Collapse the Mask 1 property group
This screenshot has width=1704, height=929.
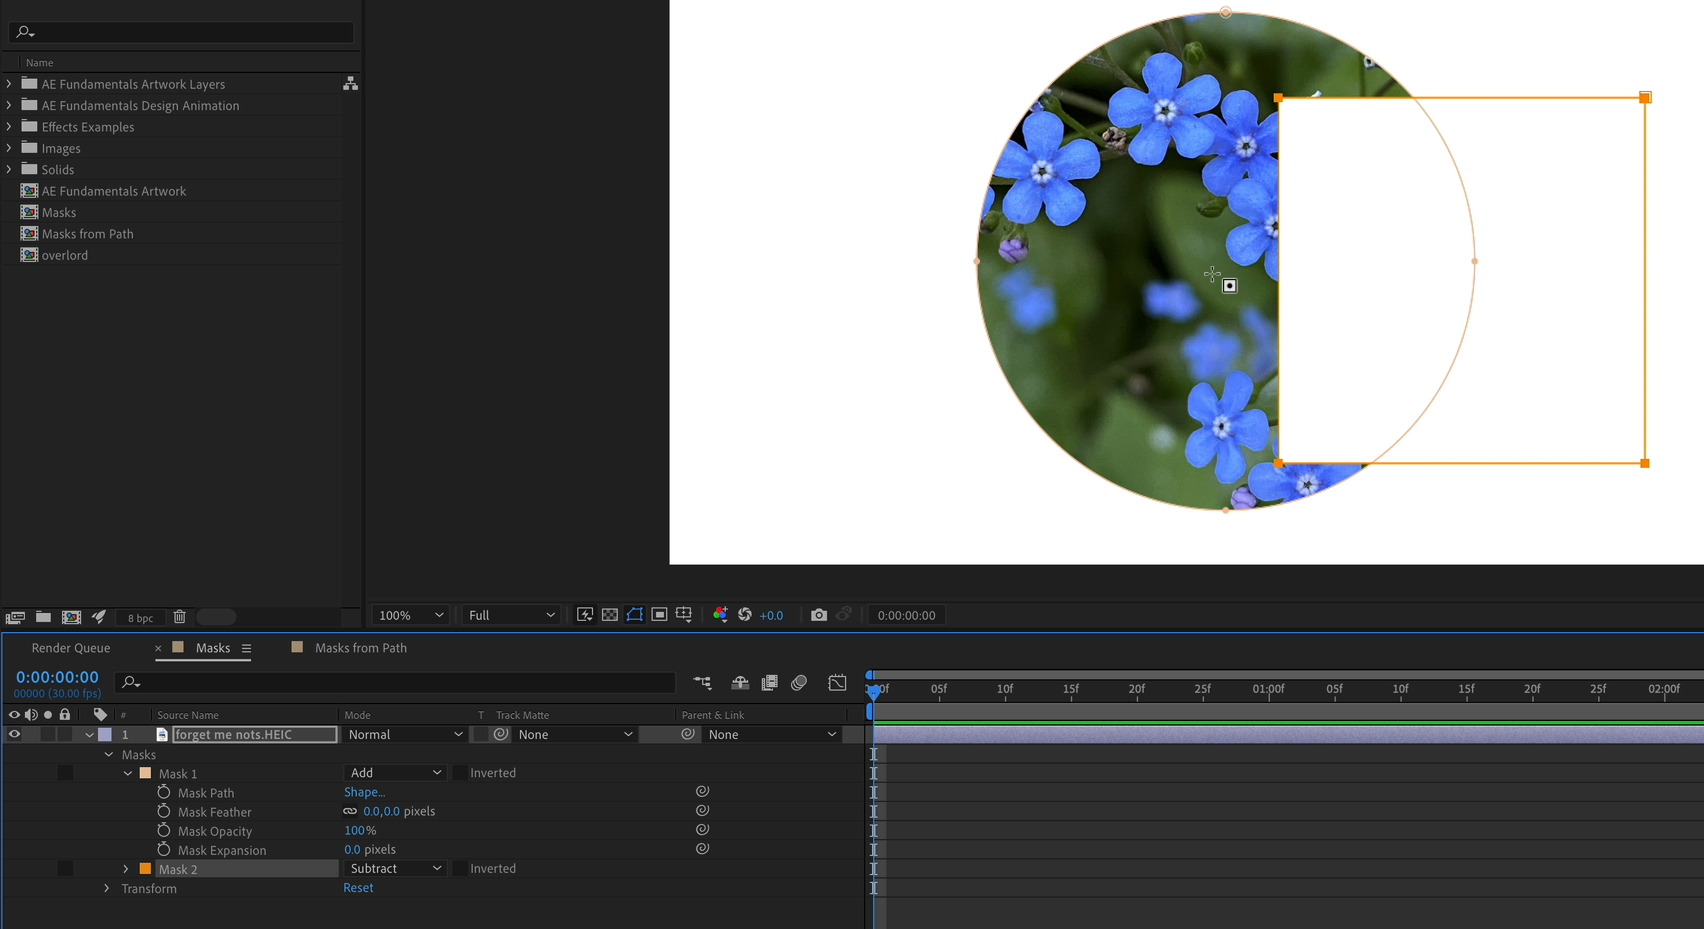(x=127, y=772)
